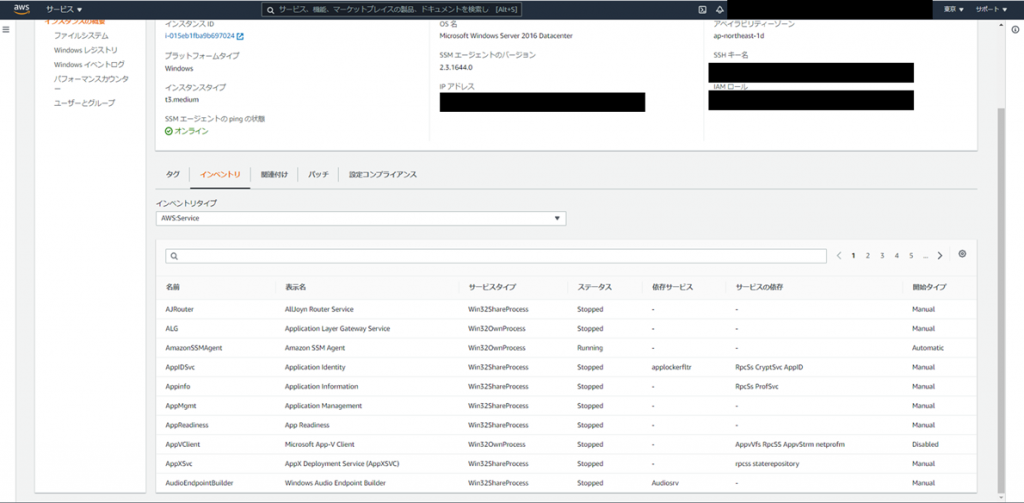Click the AudioEndpointBuilder service name
Viewport: 1024px width, 503px height.
tap(199, 483)
